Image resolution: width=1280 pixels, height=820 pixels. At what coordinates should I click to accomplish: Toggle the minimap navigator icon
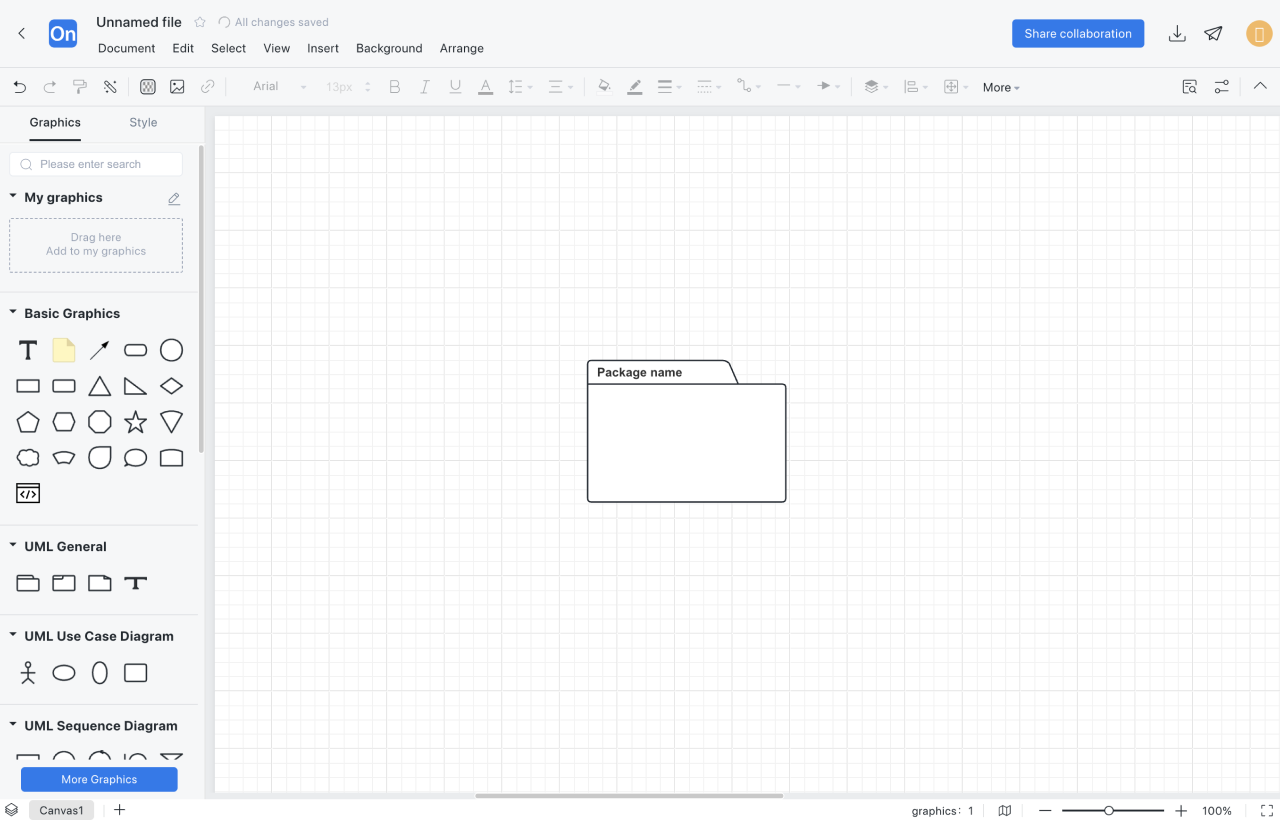1005,810
